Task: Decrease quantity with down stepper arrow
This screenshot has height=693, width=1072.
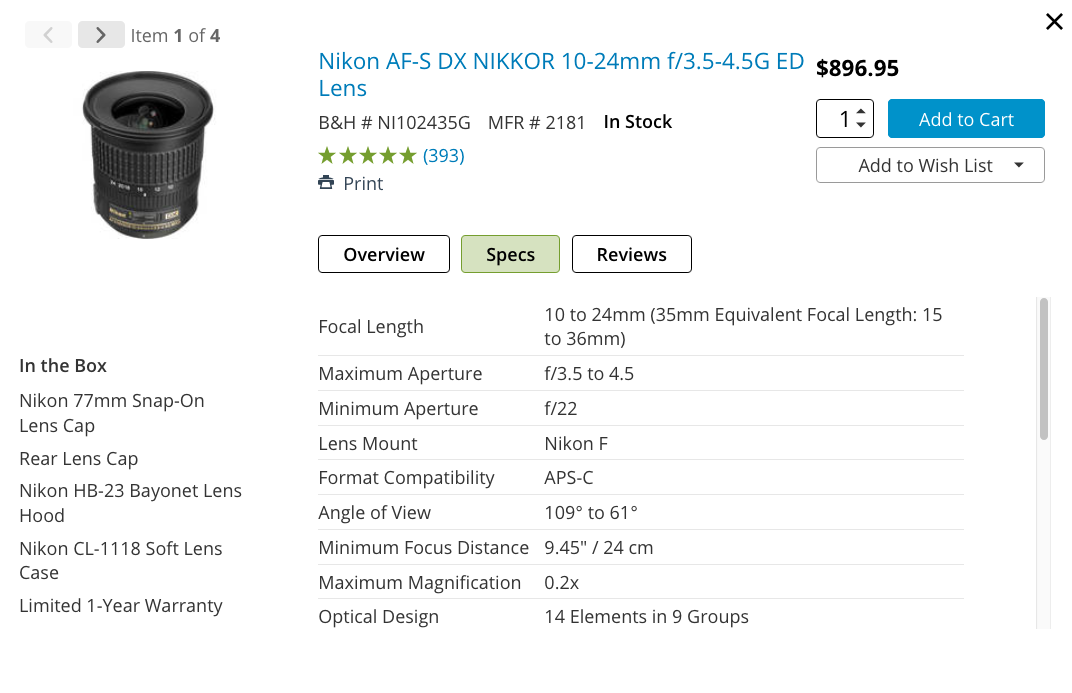Action: (x=862, y=126)
